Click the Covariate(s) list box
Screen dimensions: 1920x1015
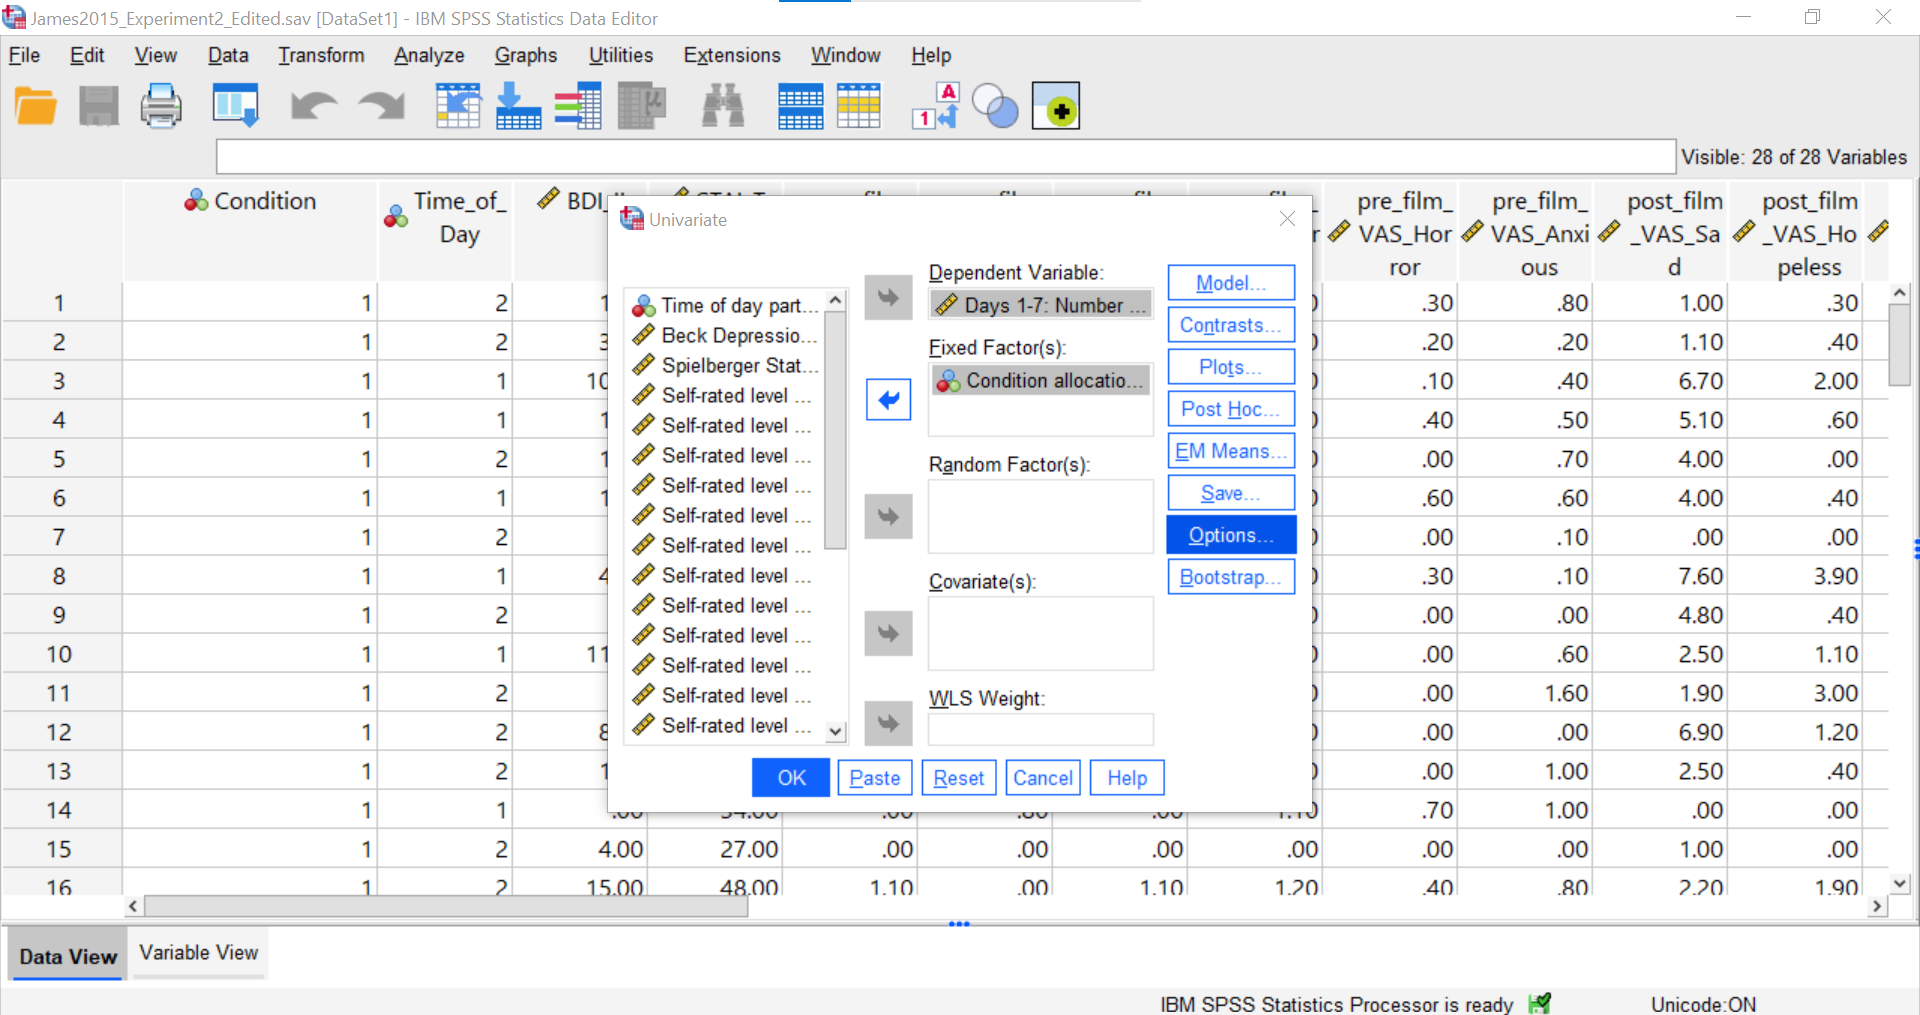click(x=1041, y=633)
